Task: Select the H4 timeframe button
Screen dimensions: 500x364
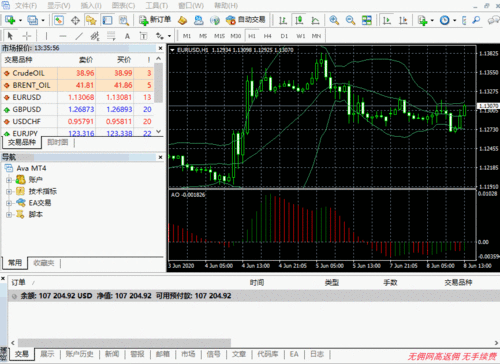Action: click(267, 36)
